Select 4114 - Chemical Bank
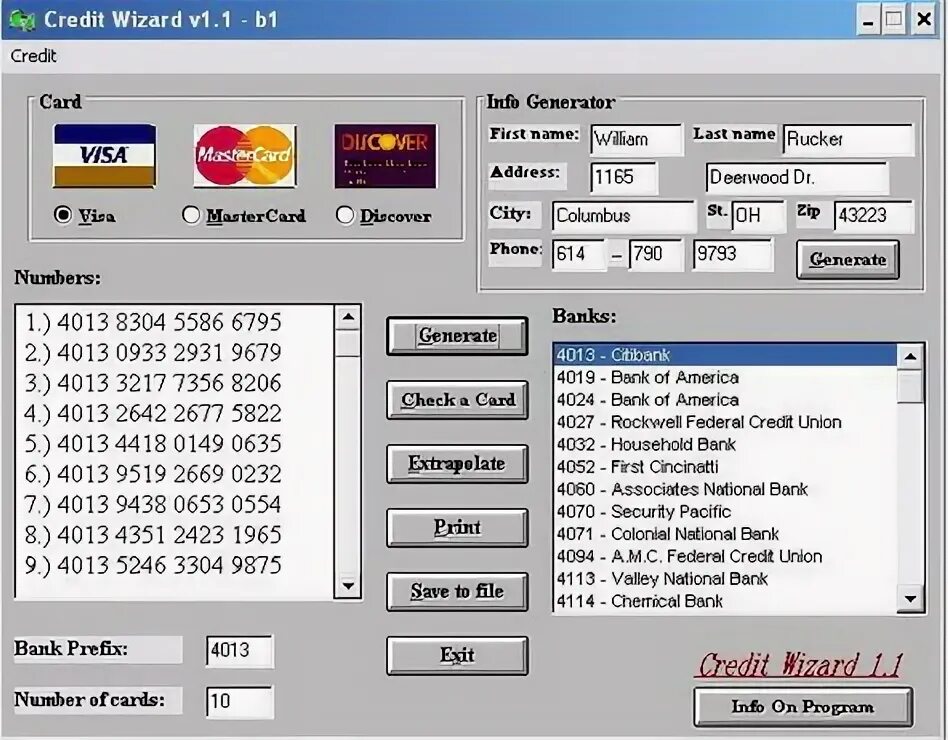 tap(725, 601)
